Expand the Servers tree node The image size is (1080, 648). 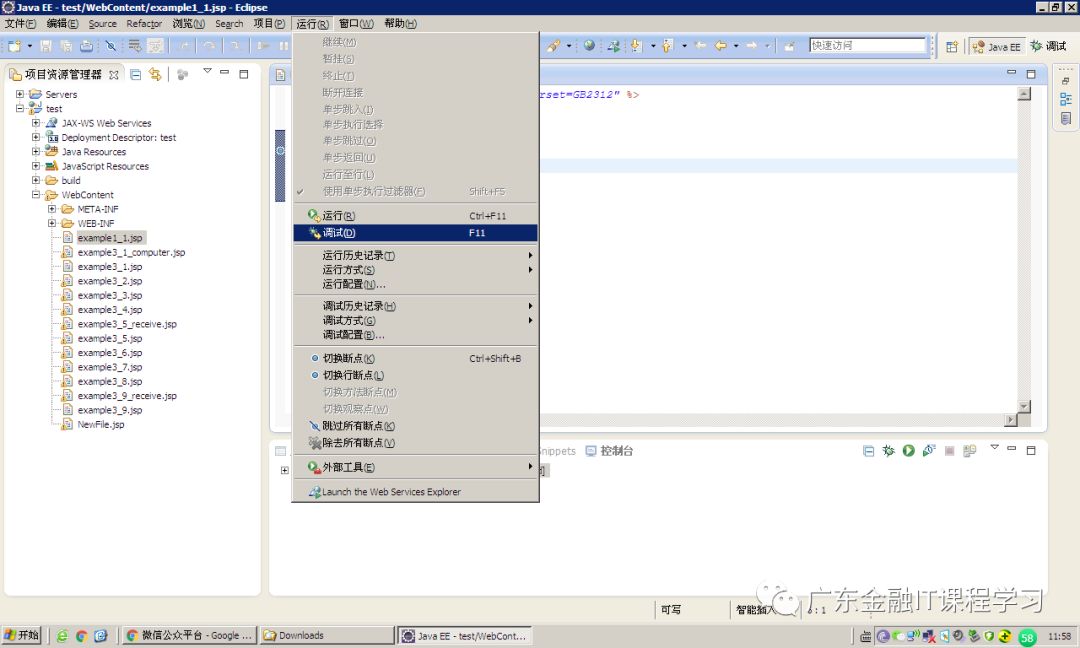20,94
